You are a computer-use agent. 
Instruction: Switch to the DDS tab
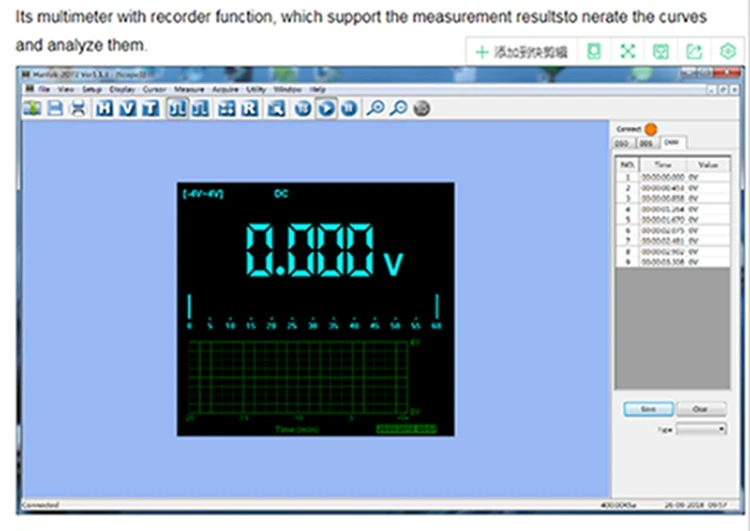646,143
